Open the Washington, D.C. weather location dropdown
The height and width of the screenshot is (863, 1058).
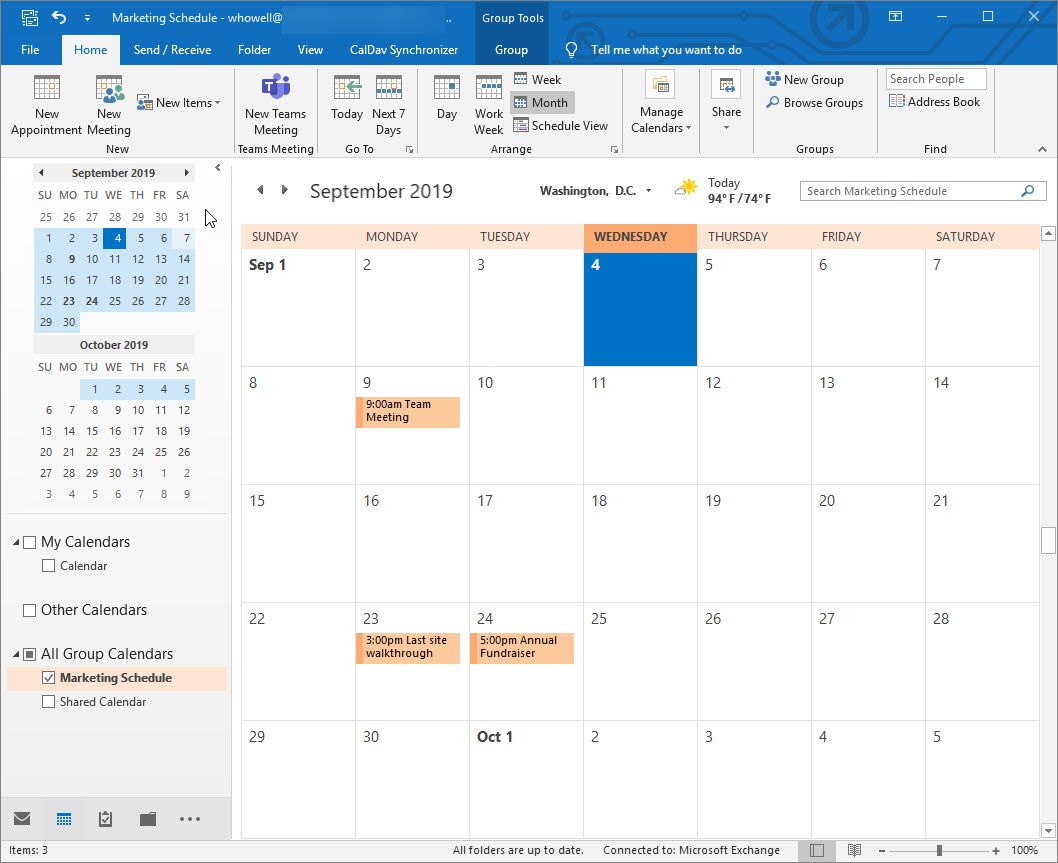(648, 191)
